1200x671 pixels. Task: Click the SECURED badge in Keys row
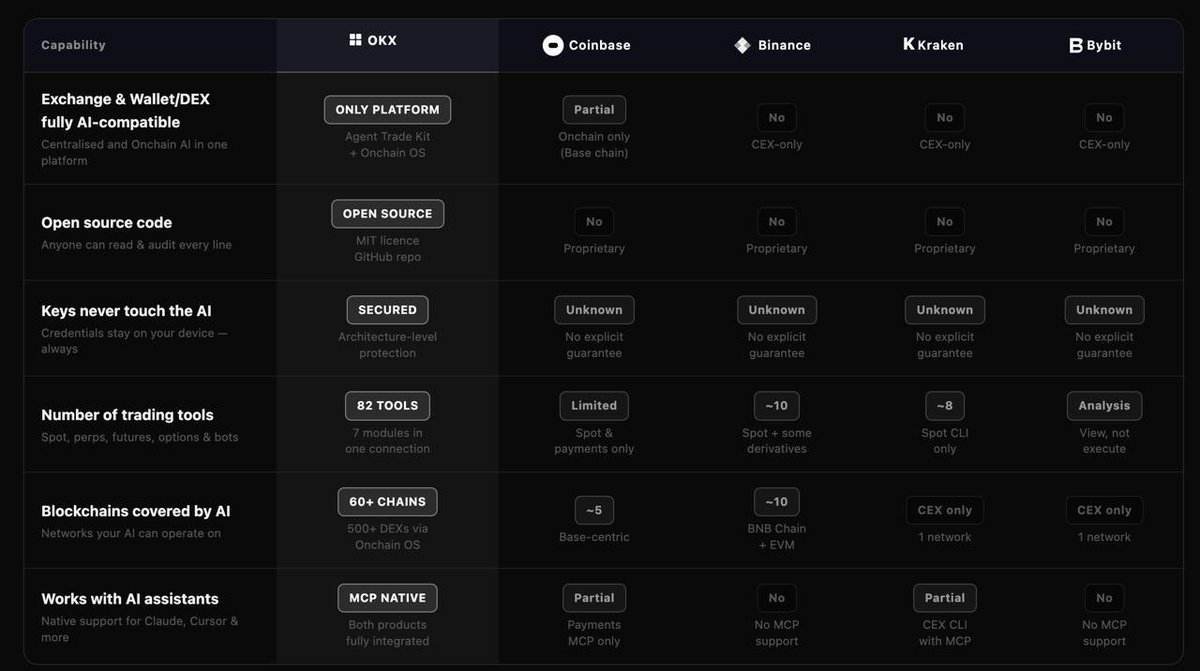387,309
